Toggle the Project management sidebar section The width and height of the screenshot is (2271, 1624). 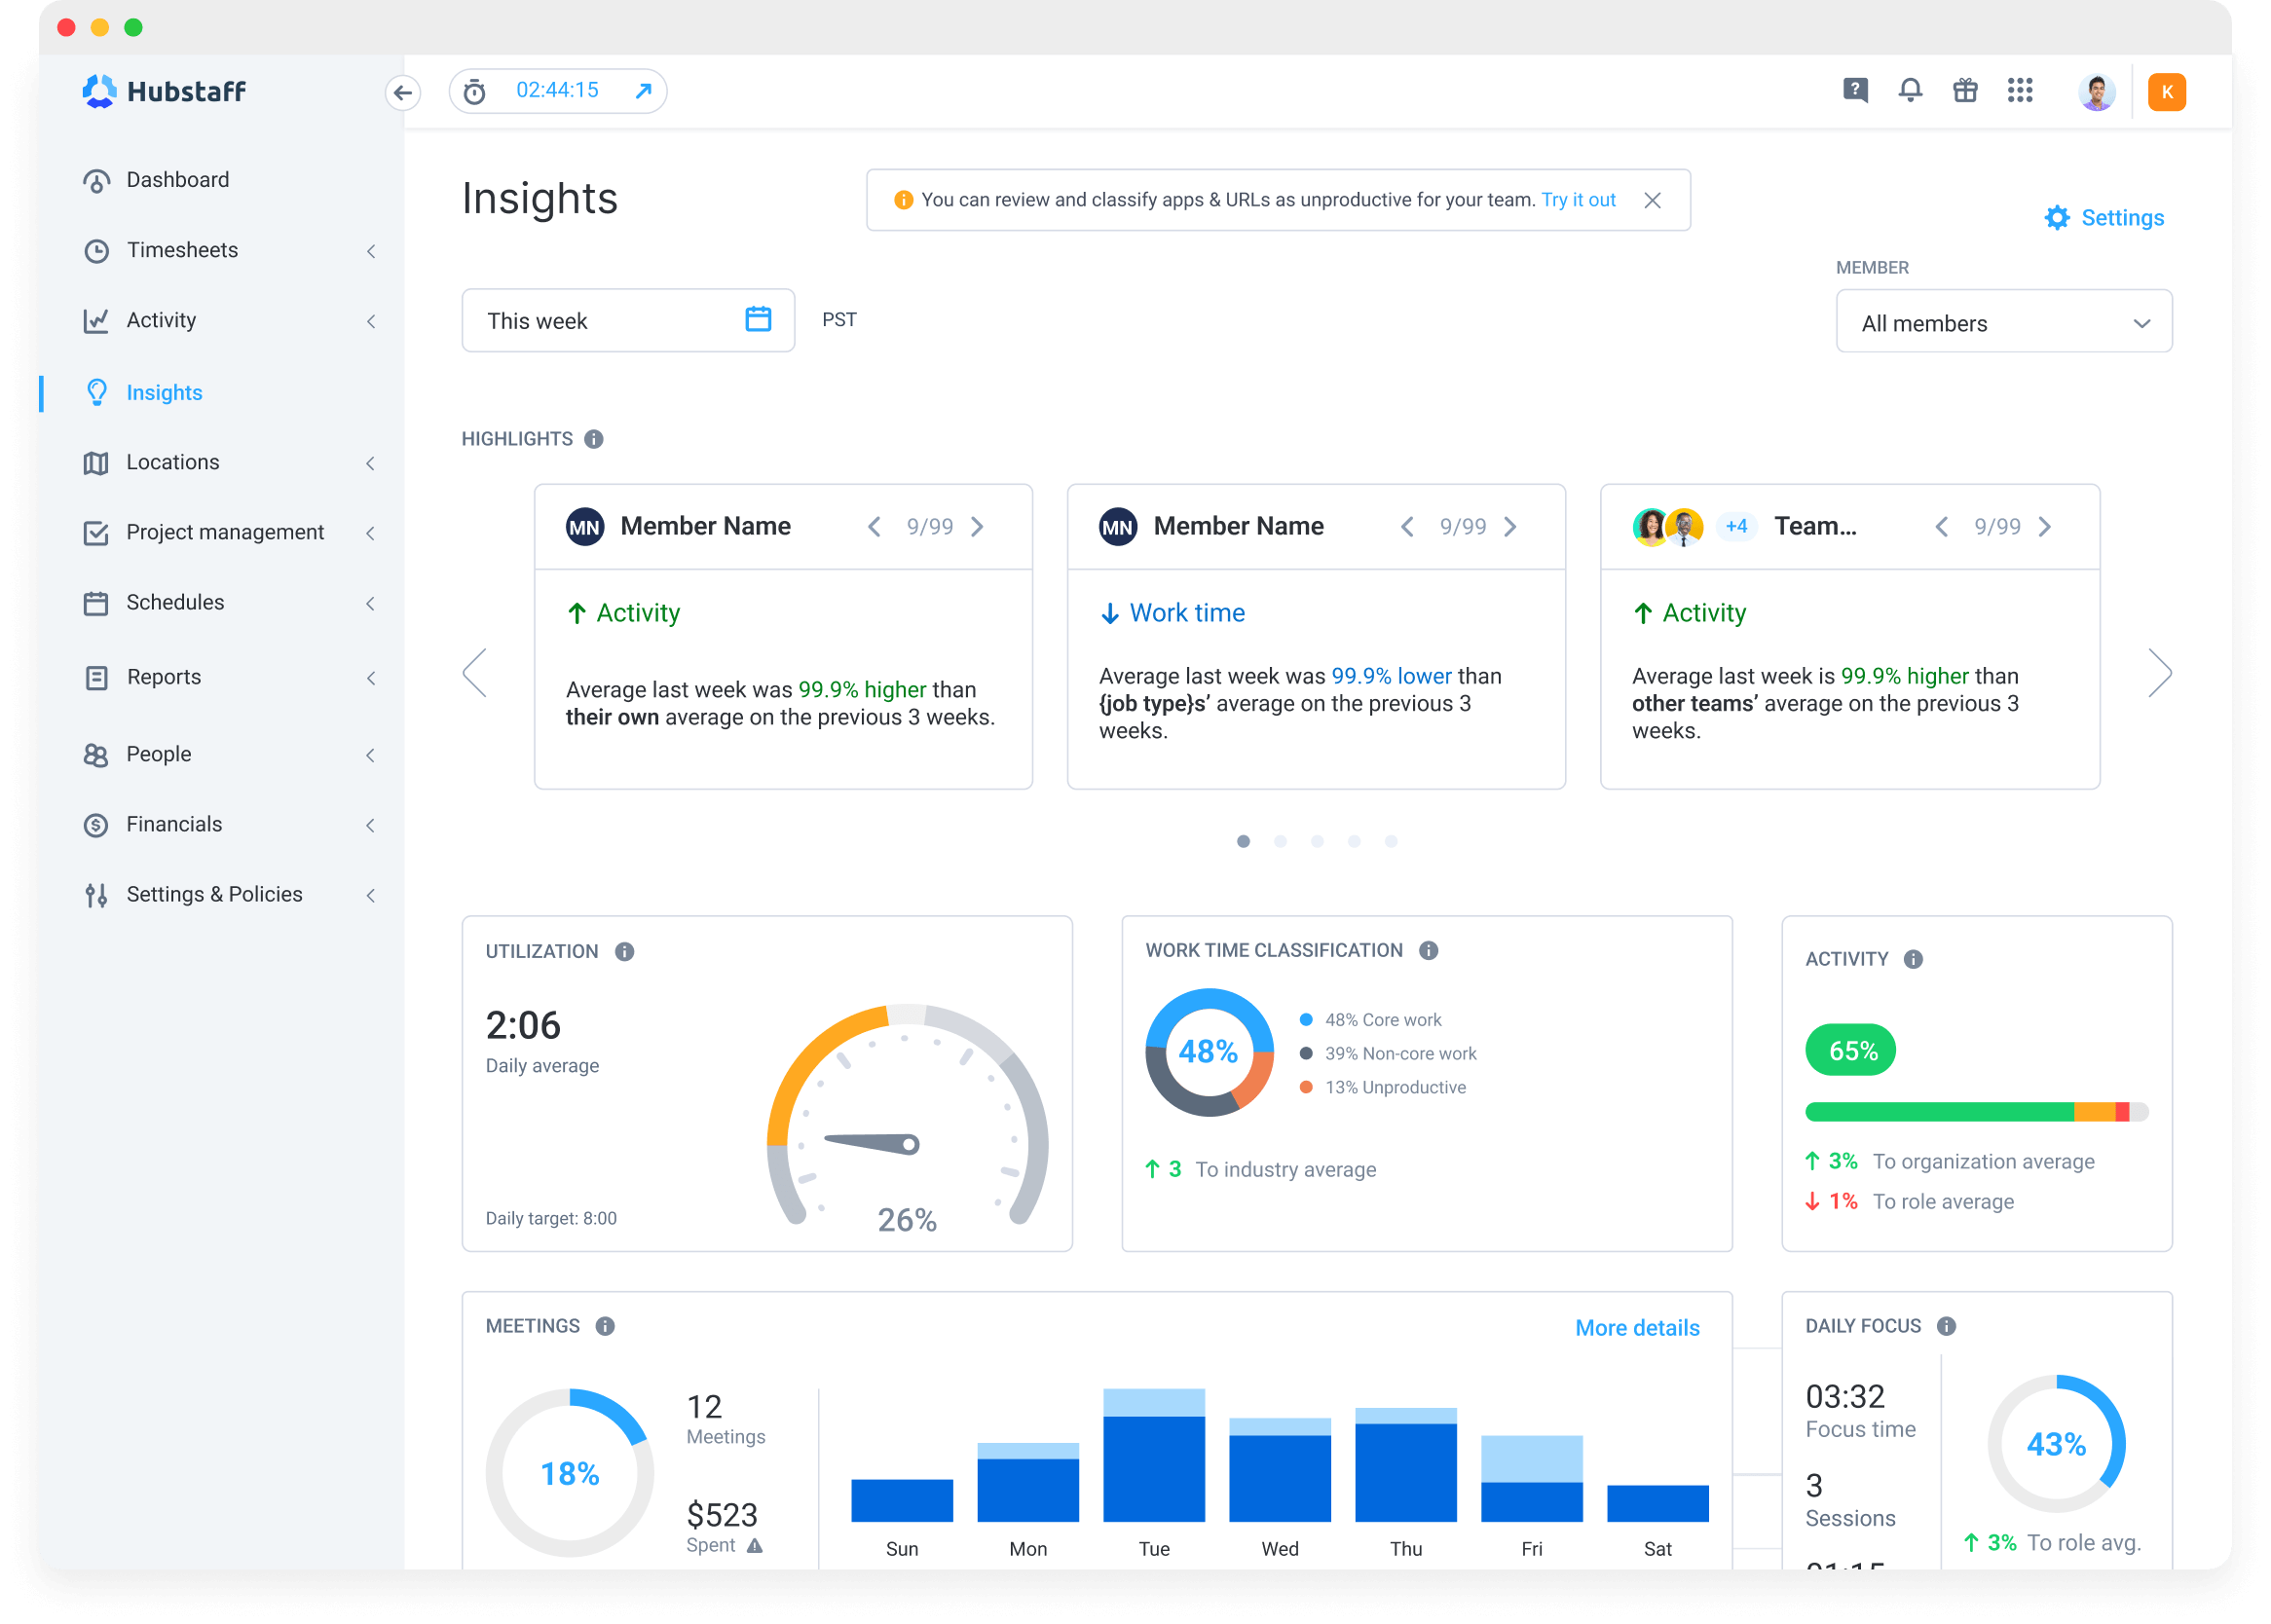coord(225,533)
